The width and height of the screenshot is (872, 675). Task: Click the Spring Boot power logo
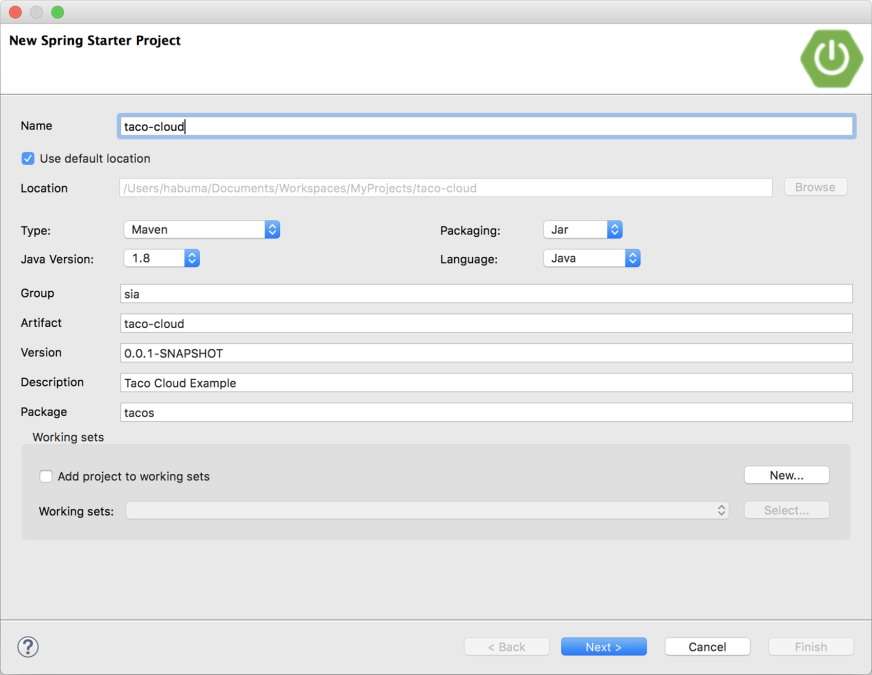click(831, 58)
